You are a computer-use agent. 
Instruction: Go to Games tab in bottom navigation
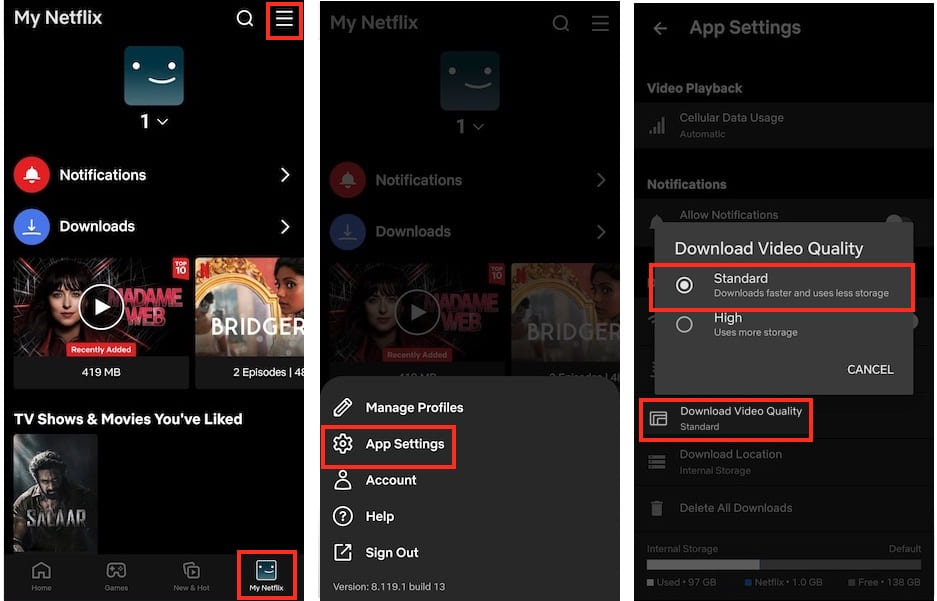116,576
